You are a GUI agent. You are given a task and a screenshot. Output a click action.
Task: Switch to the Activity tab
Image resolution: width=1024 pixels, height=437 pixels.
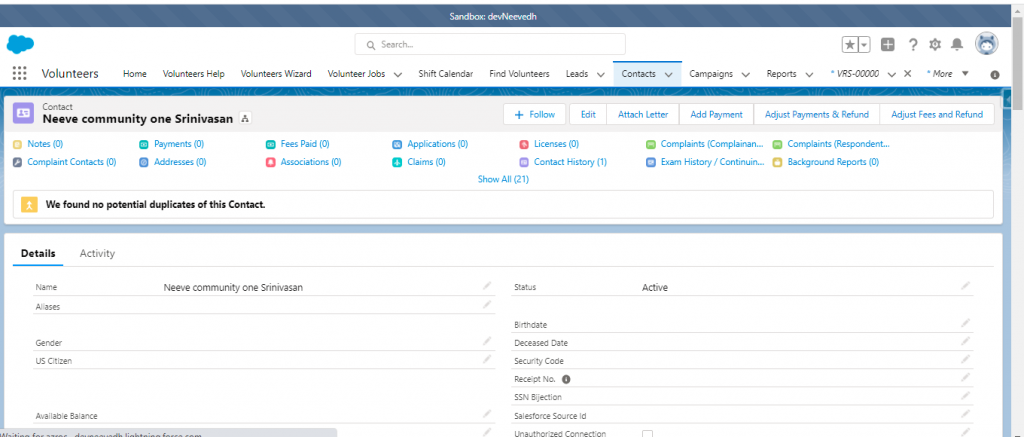click(x=97, y=253)
